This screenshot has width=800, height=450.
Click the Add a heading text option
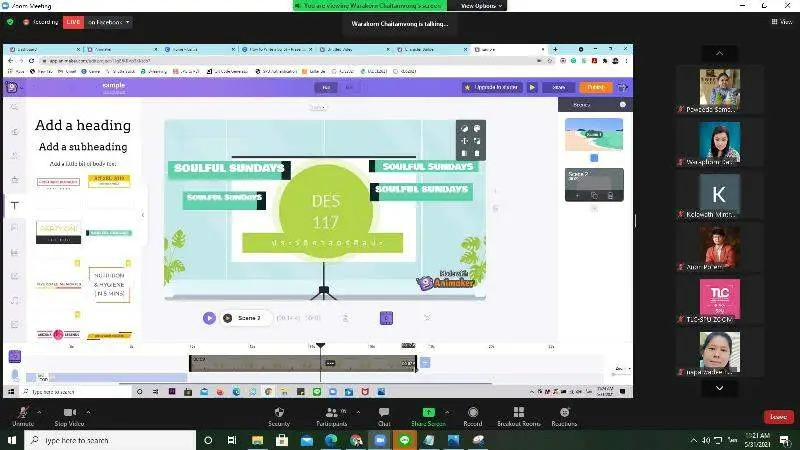(83, 125)
